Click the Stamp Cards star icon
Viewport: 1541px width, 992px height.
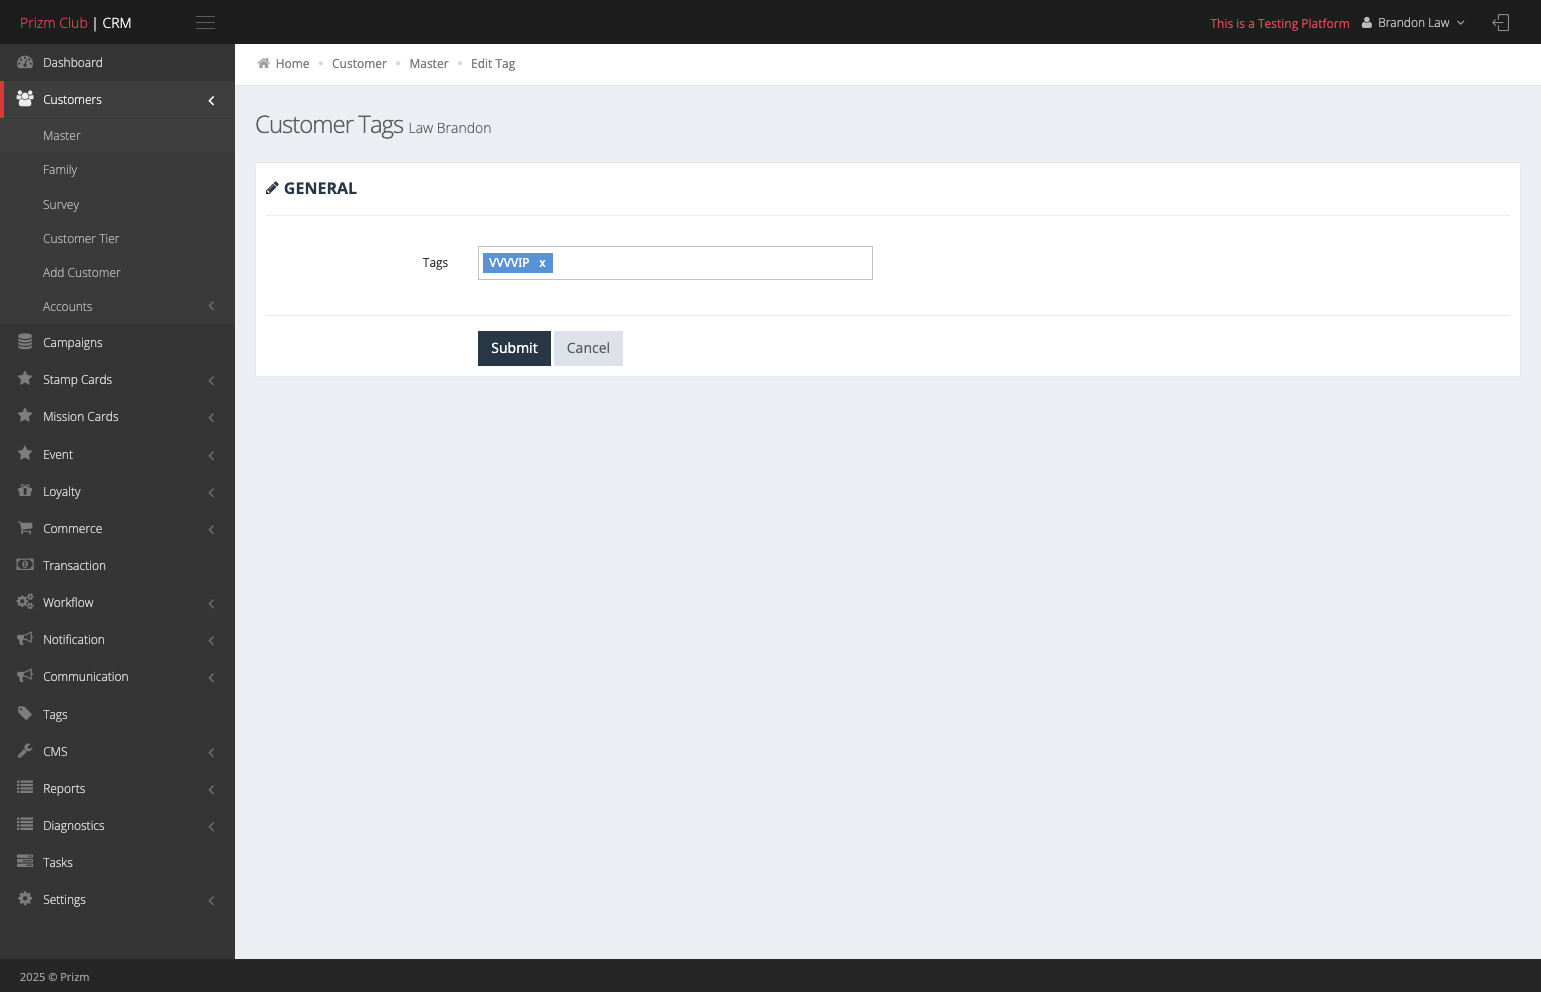click(25, 379)
